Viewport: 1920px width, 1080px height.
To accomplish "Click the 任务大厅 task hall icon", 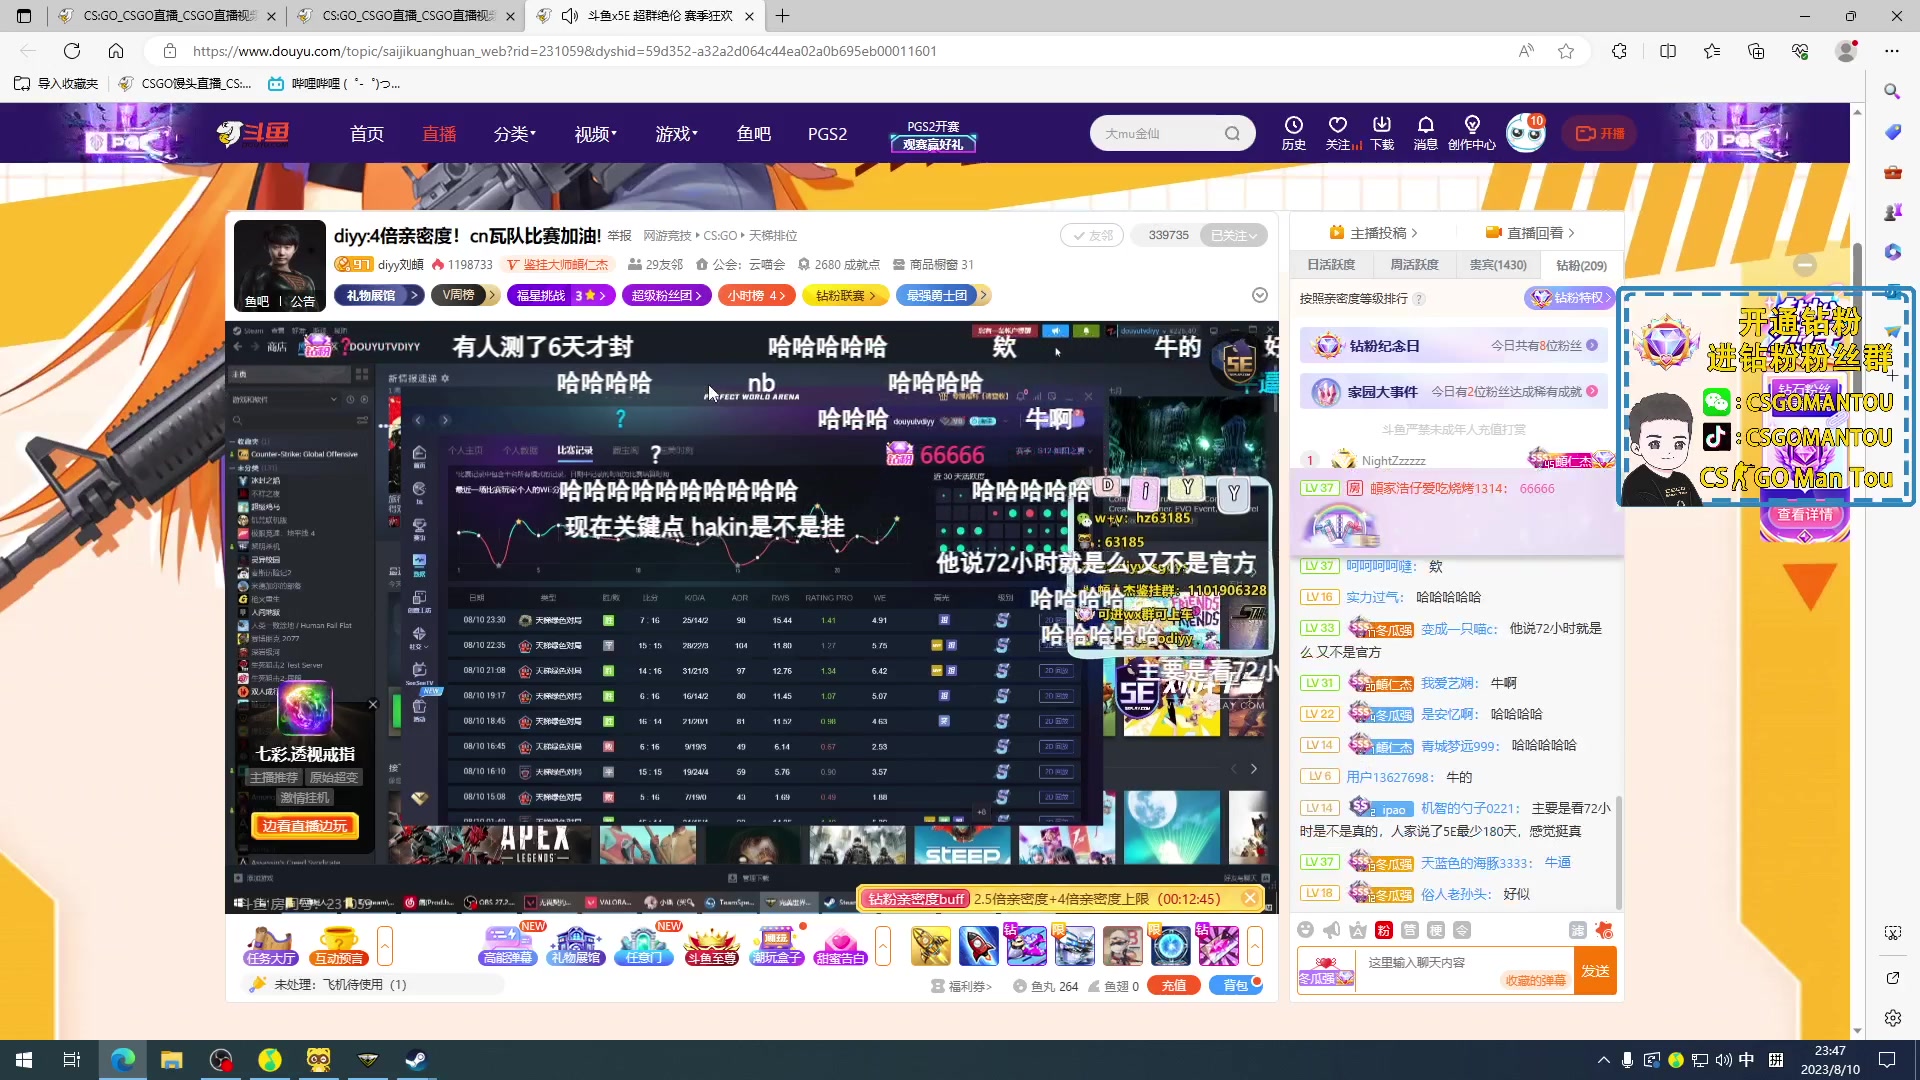I will pyautogui.click(x=269, y=945).
